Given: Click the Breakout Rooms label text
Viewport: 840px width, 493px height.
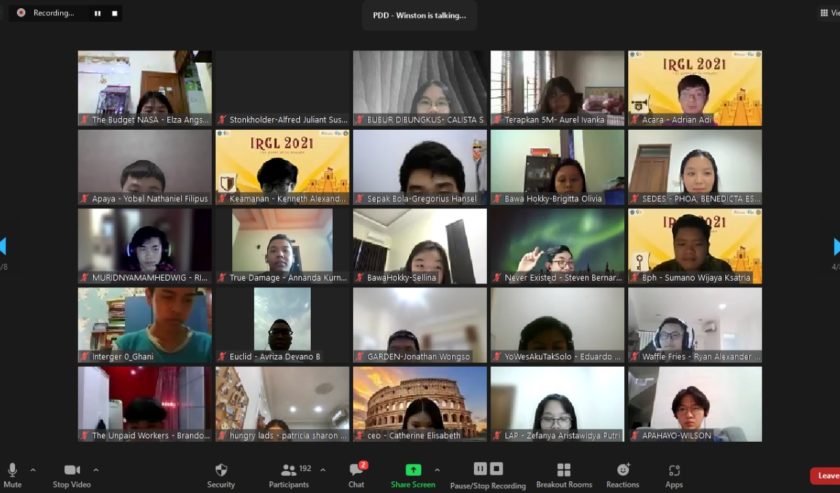Looking at the screenshot, I should coord(564,484).
